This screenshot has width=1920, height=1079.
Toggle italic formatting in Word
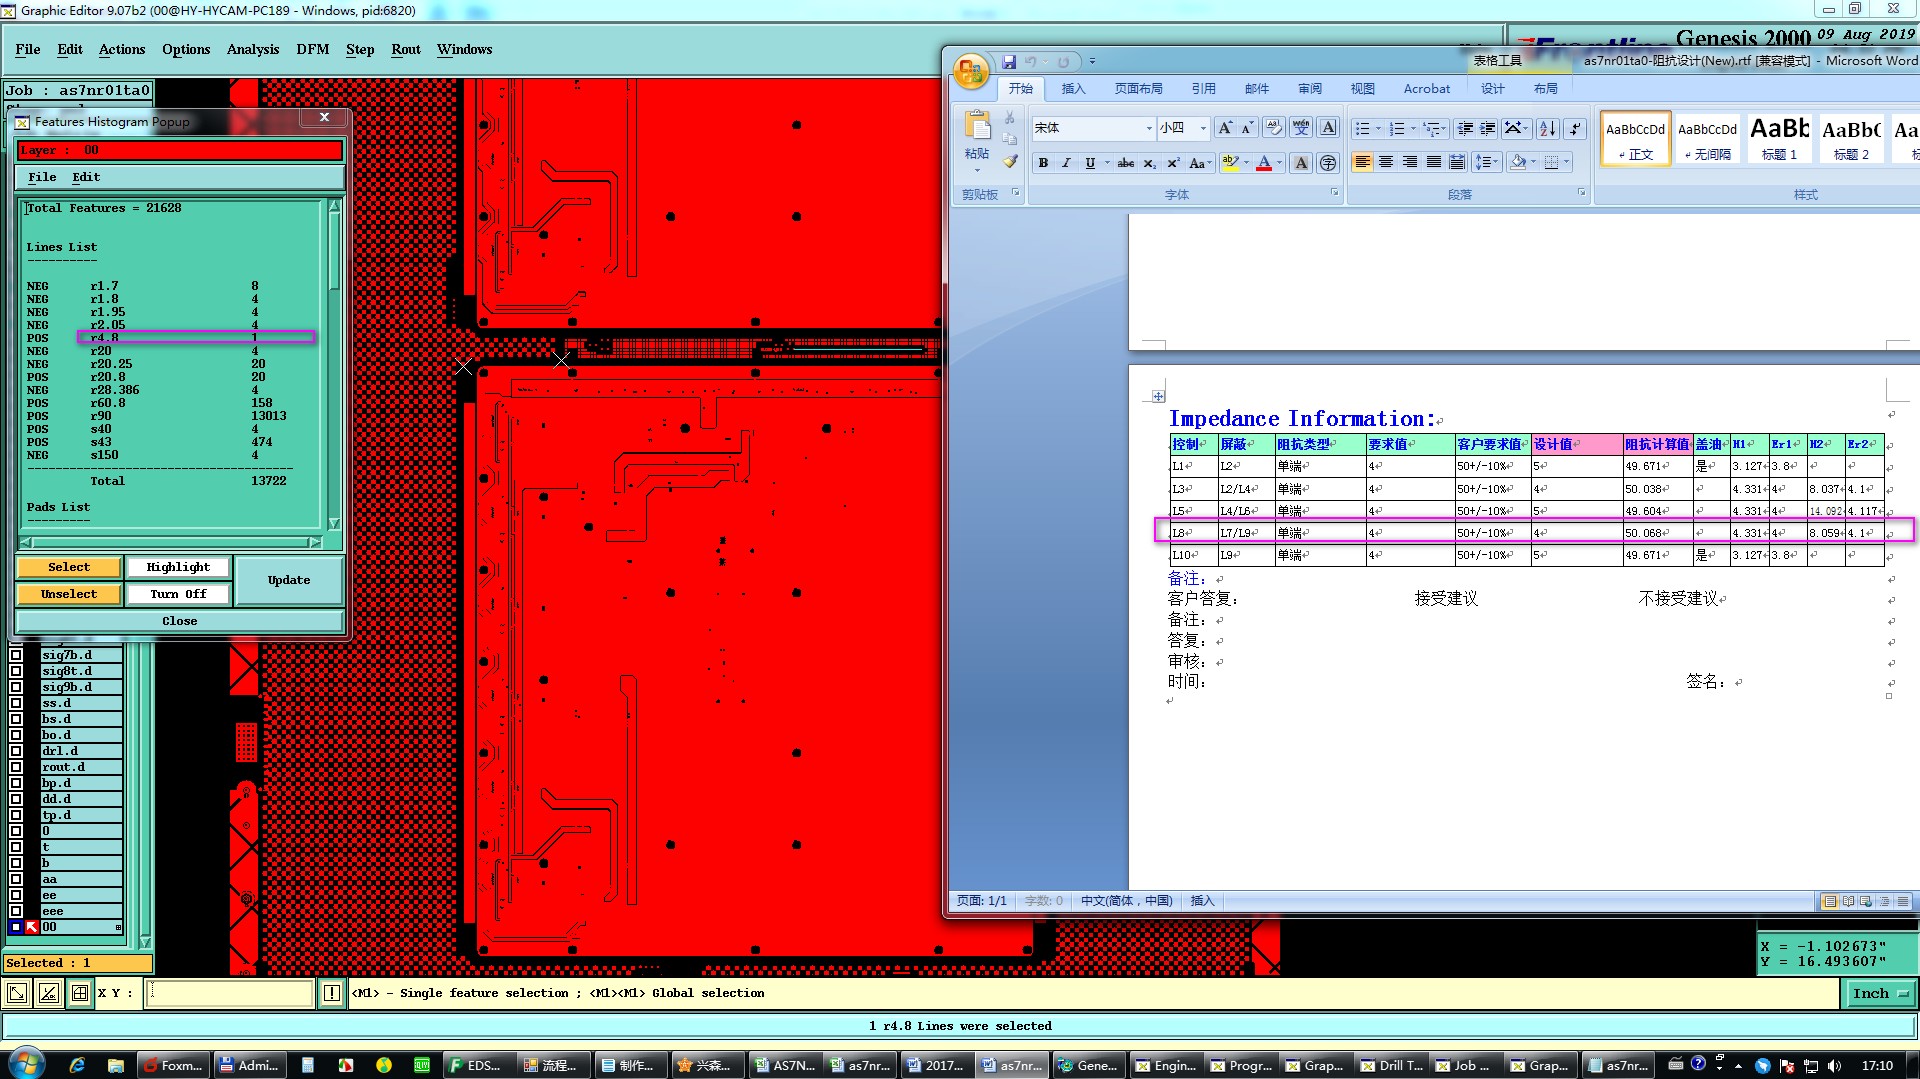1066,163
